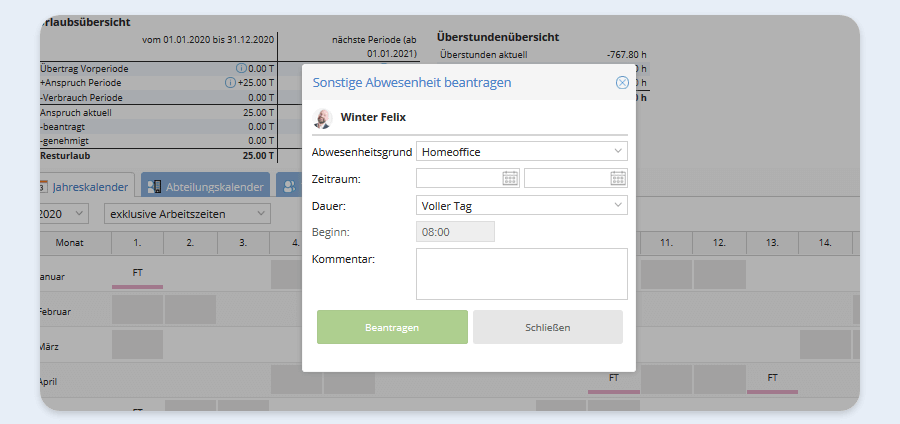Open the start date calendar picker icon

pyautogui.click(x=510, y=178)
